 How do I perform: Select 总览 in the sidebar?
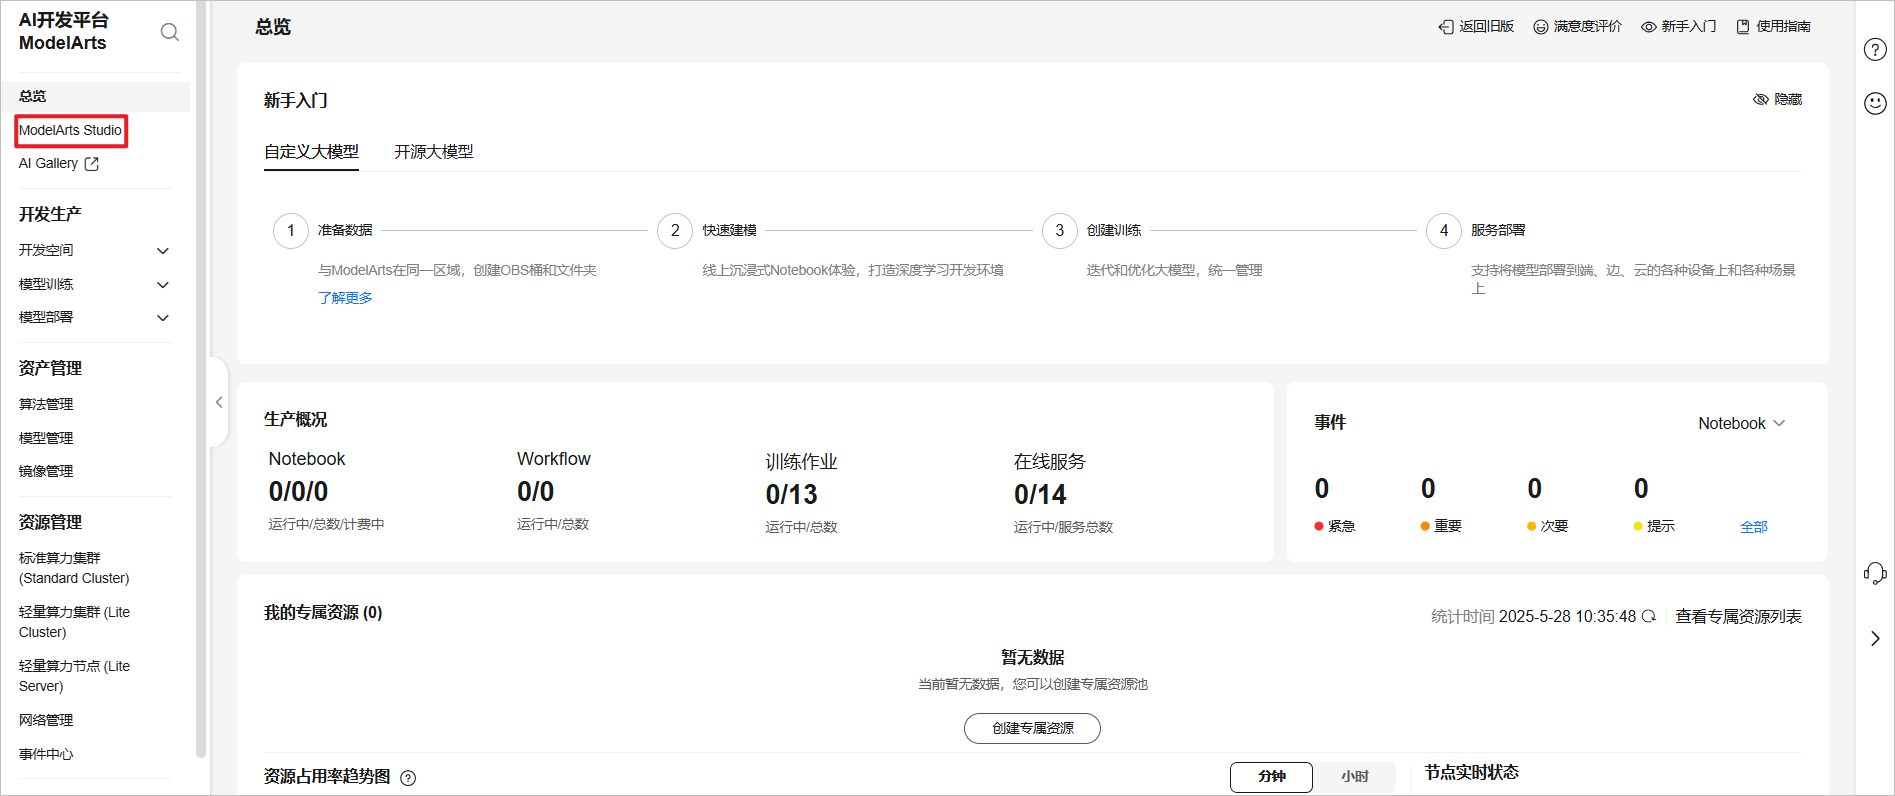point(95,96)
